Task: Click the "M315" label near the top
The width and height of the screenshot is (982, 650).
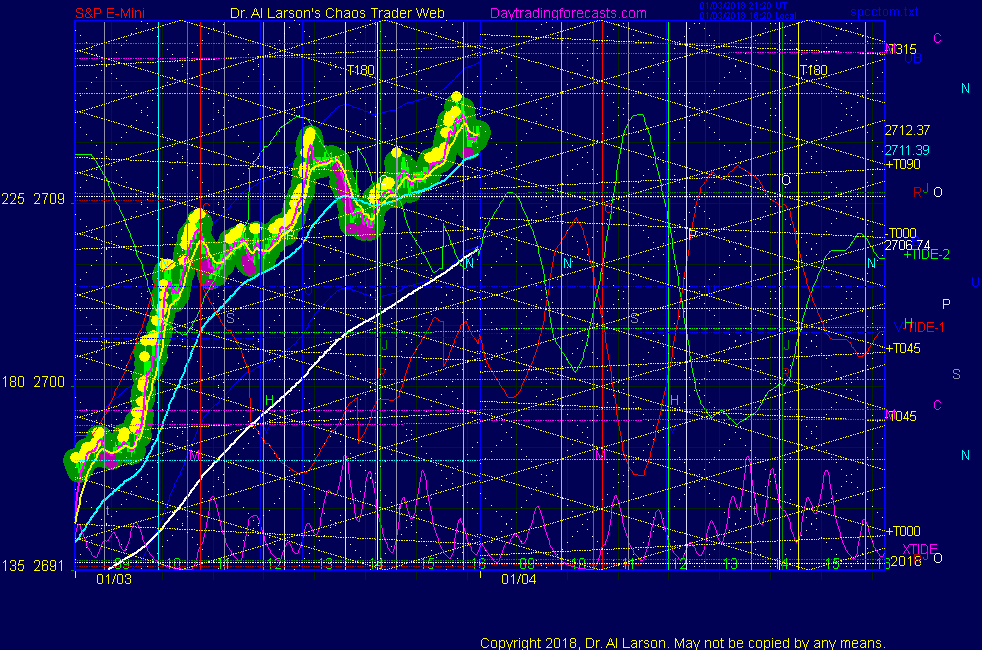Action: [901, 49]
